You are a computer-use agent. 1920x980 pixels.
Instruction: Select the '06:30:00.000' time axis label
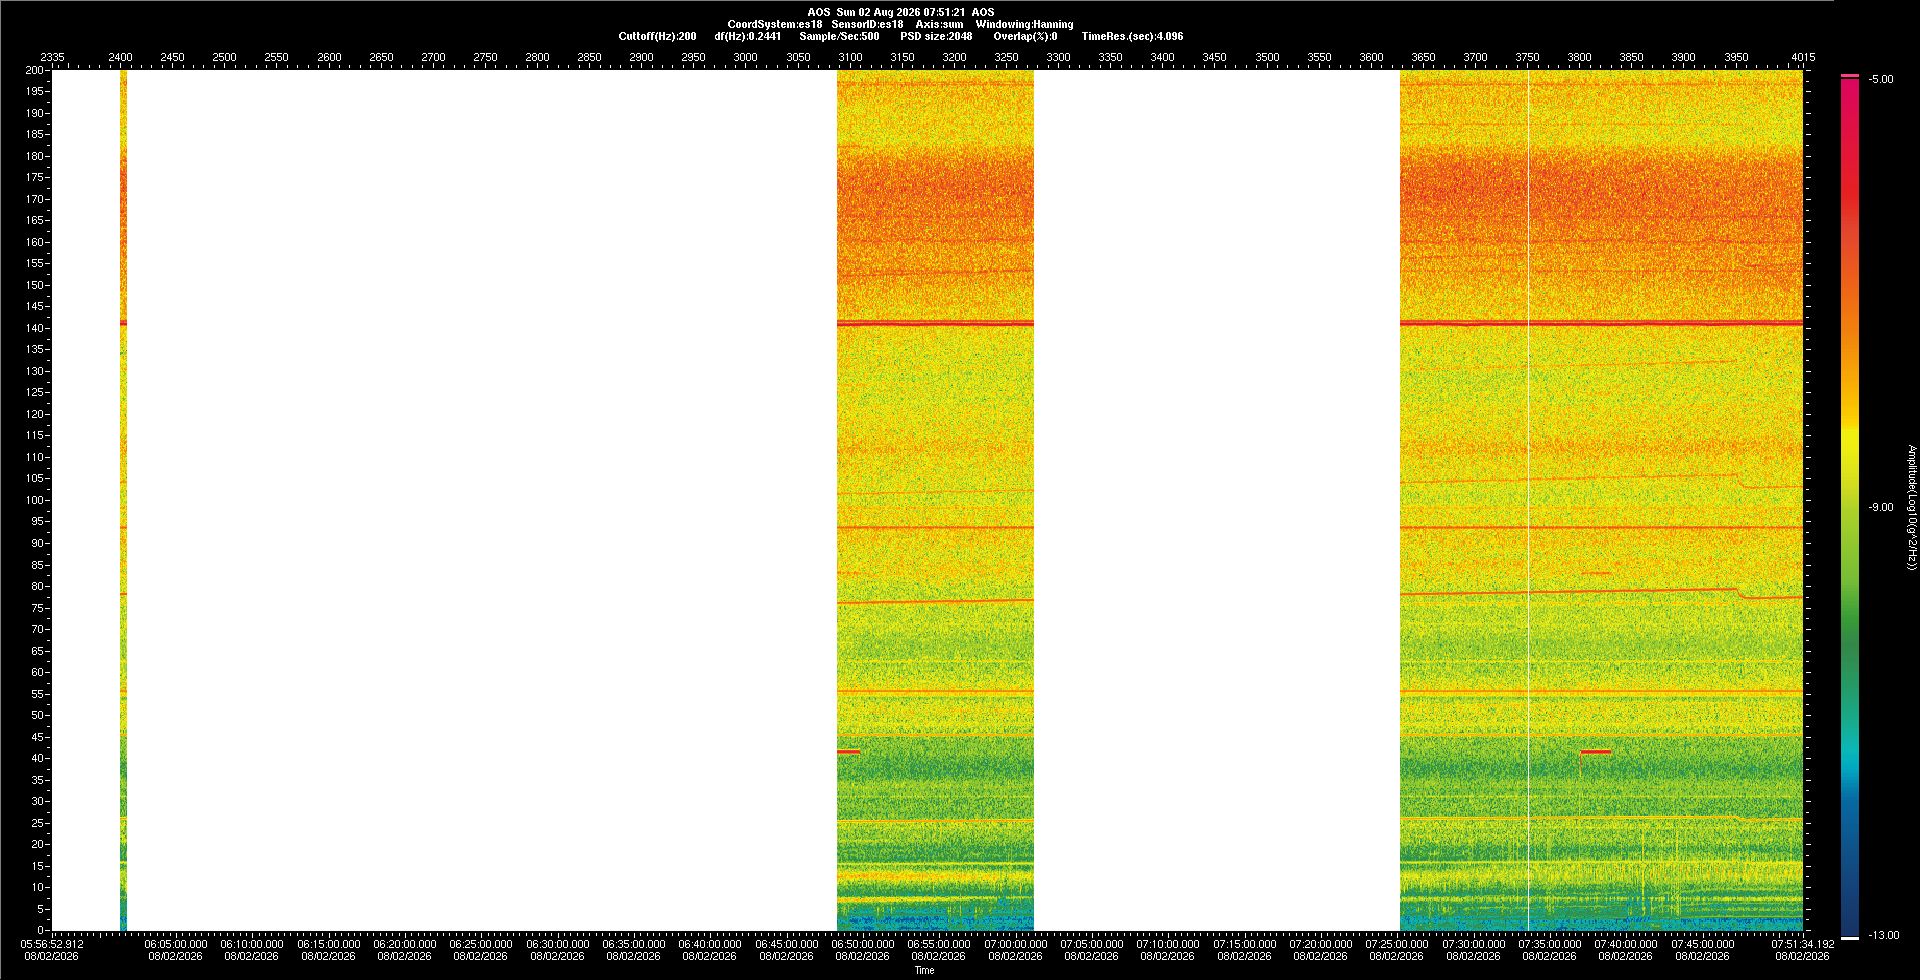click(x=557, y=943)
